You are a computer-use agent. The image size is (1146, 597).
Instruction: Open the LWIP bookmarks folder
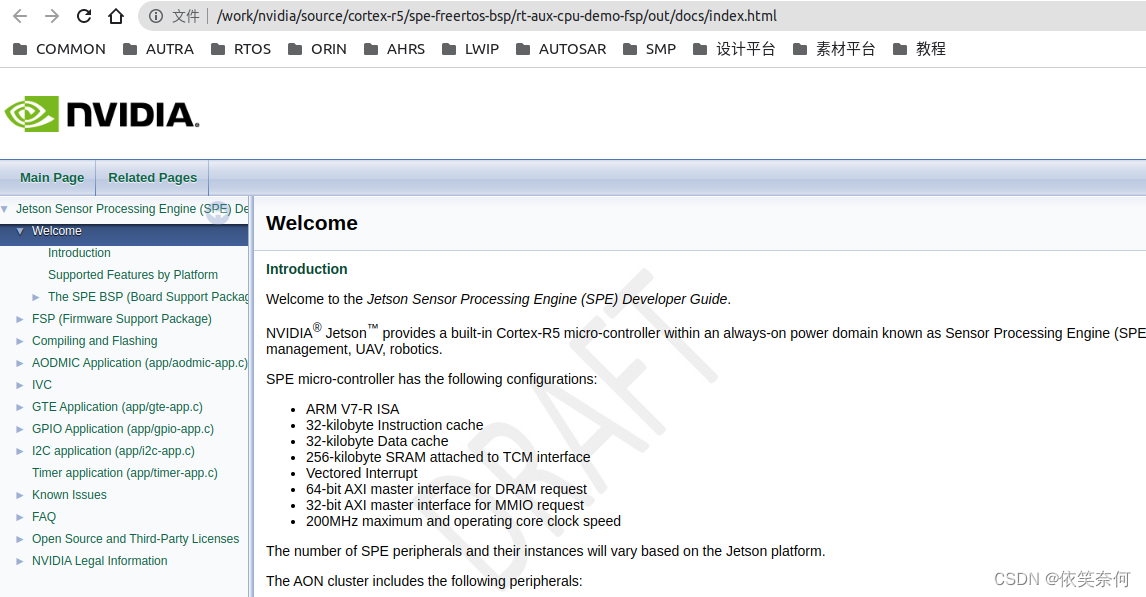[x=470, y=49]
